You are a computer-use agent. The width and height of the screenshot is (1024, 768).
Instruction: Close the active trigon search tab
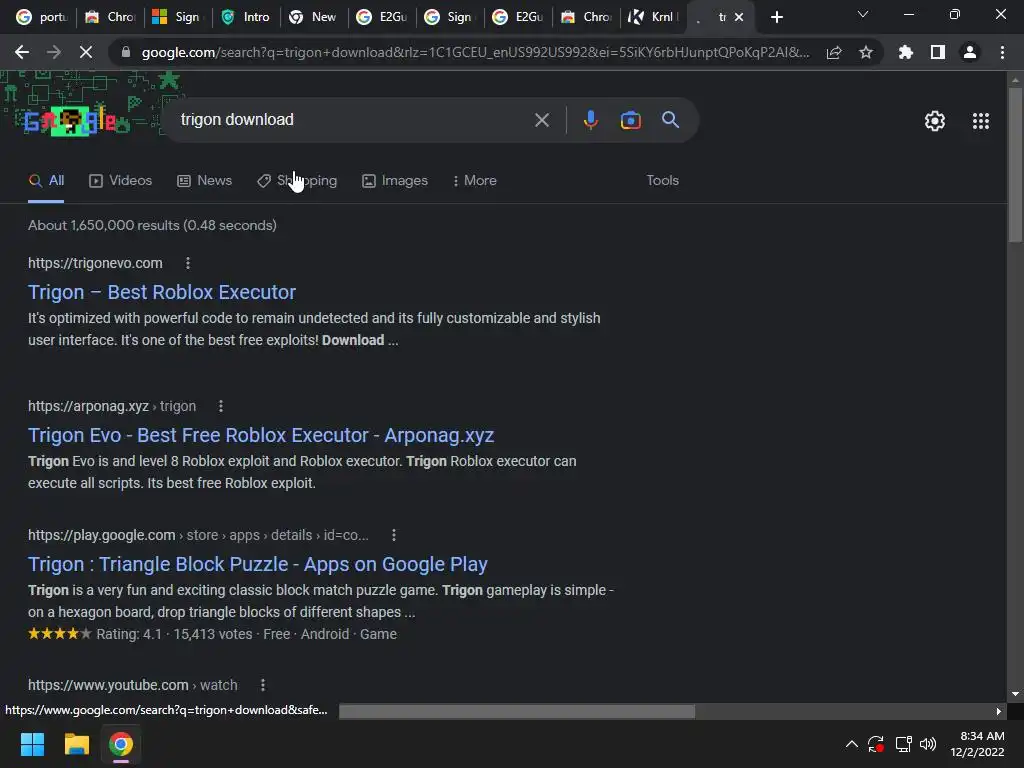click(739, 17)
